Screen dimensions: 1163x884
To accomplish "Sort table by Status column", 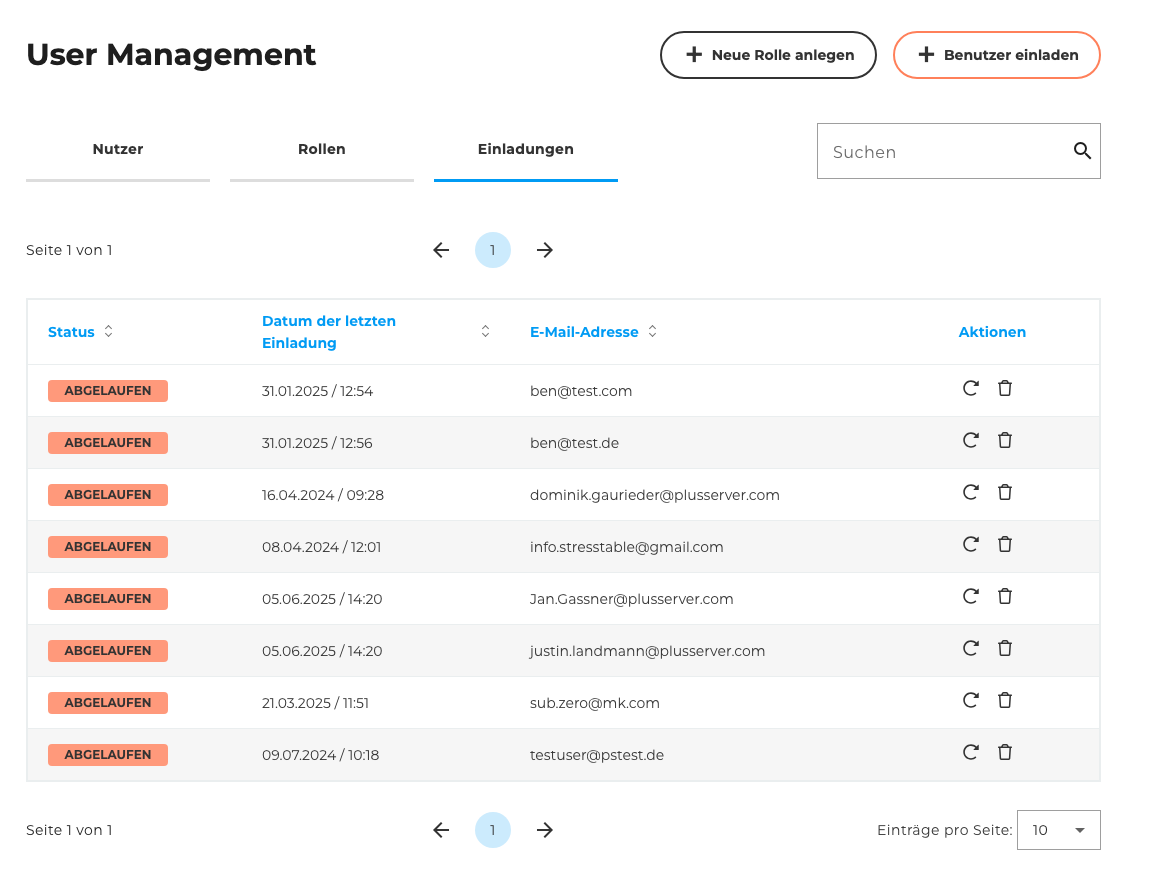I will coord(107,331).
